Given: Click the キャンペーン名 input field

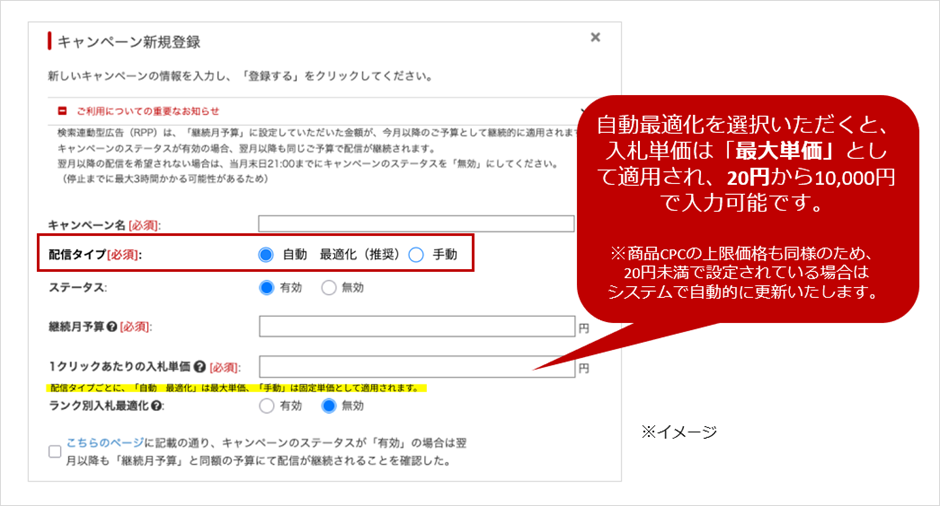Looking at the screenshot, I should click(416, 223).
